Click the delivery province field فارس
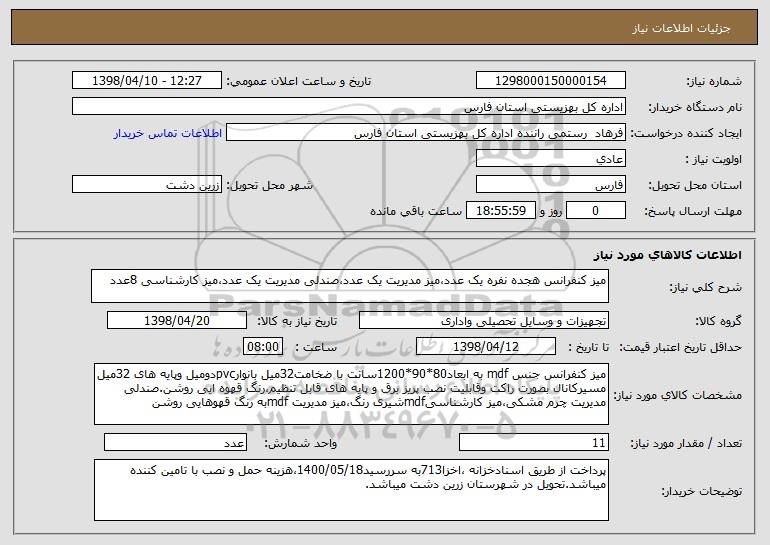 tap(550, 185)
